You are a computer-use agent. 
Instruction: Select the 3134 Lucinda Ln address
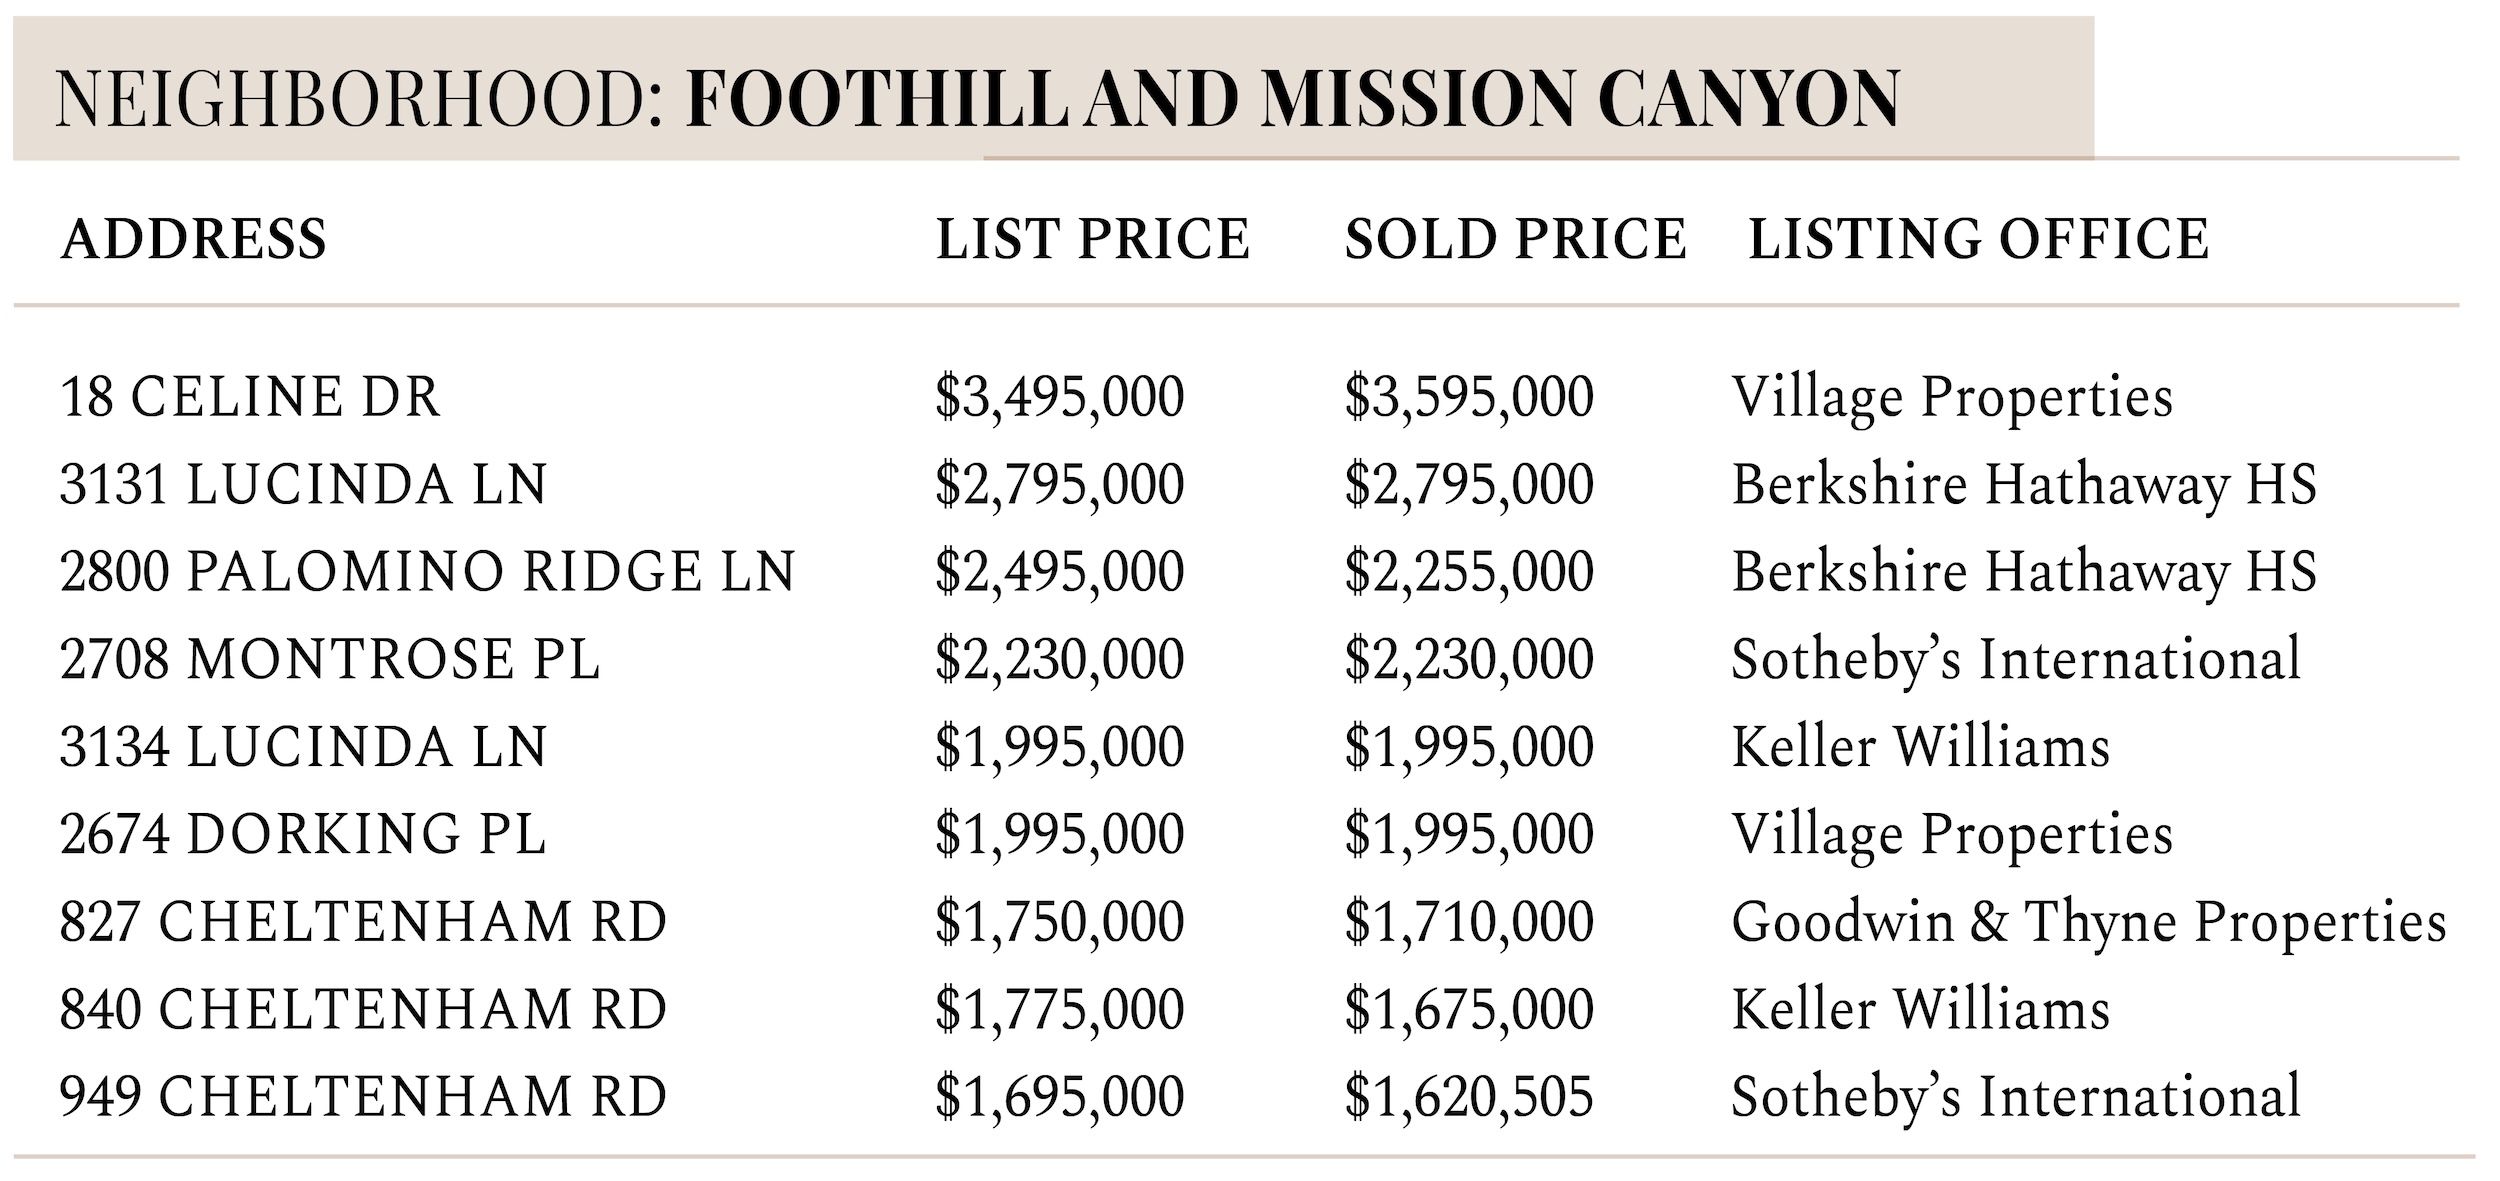point(304,747)
